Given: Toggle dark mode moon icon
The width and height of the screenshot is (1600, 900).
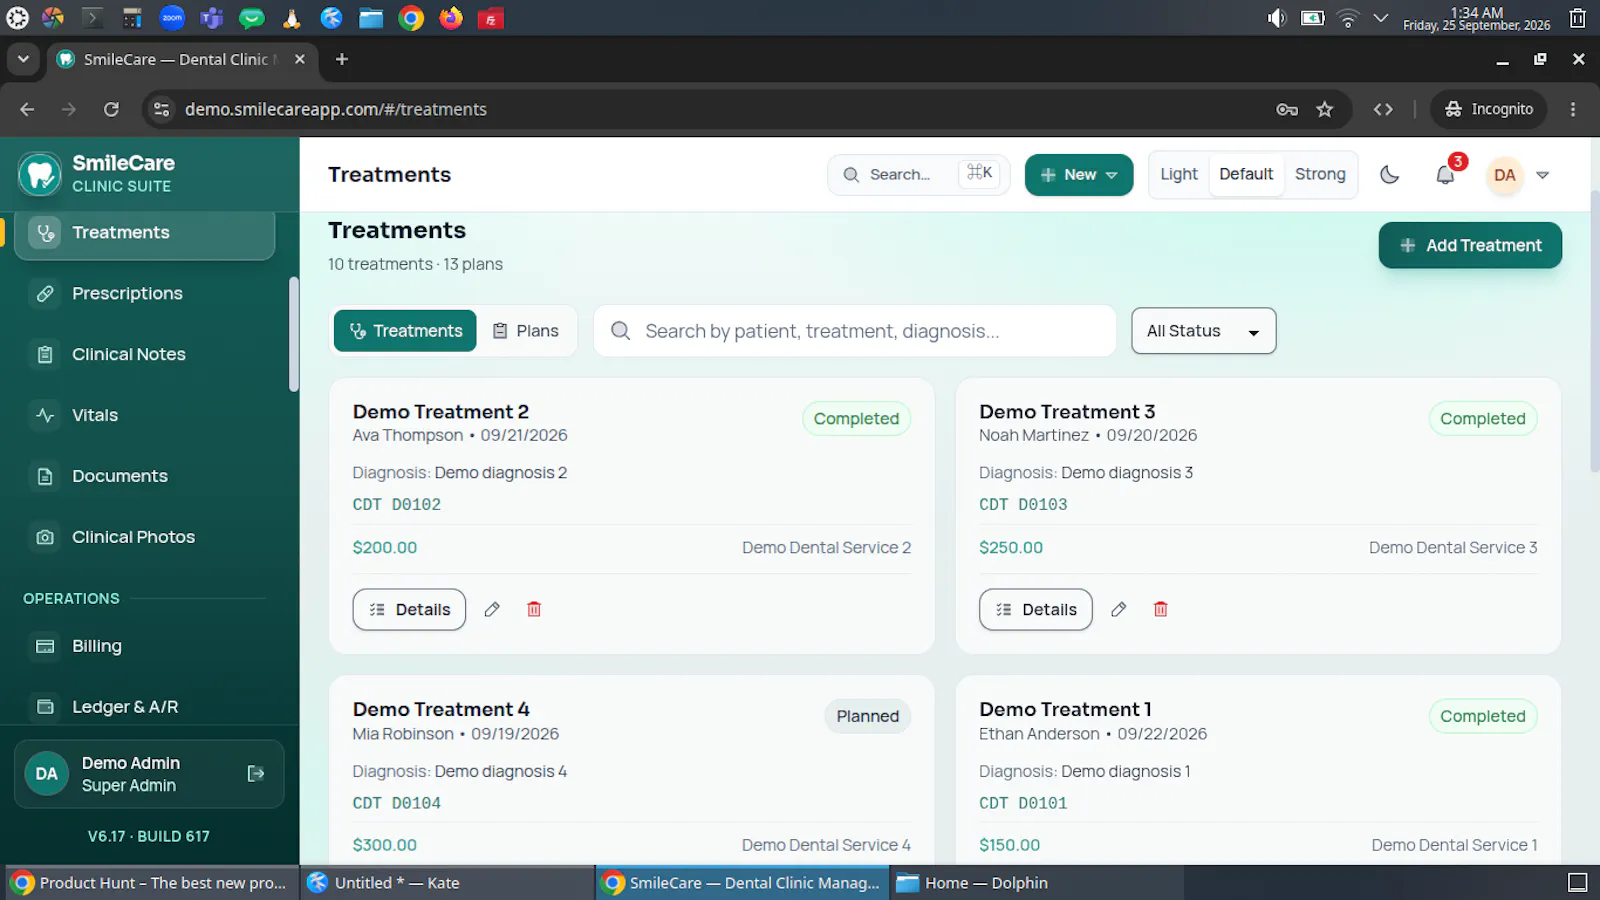Looking at the screenshot, I should (1389, 175).
